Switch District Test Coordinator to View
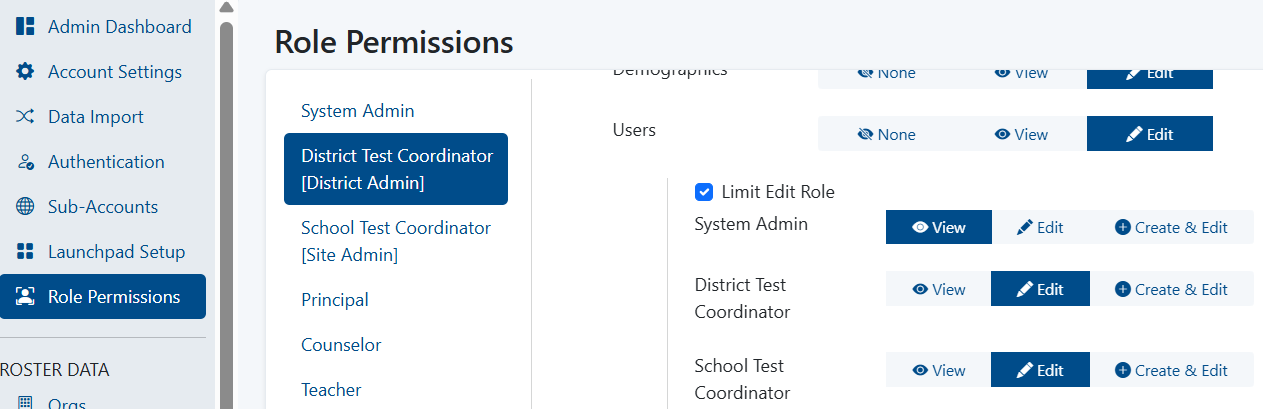Image resolution: width=1263 pixels, height=409 pixels. coord(938,289)
